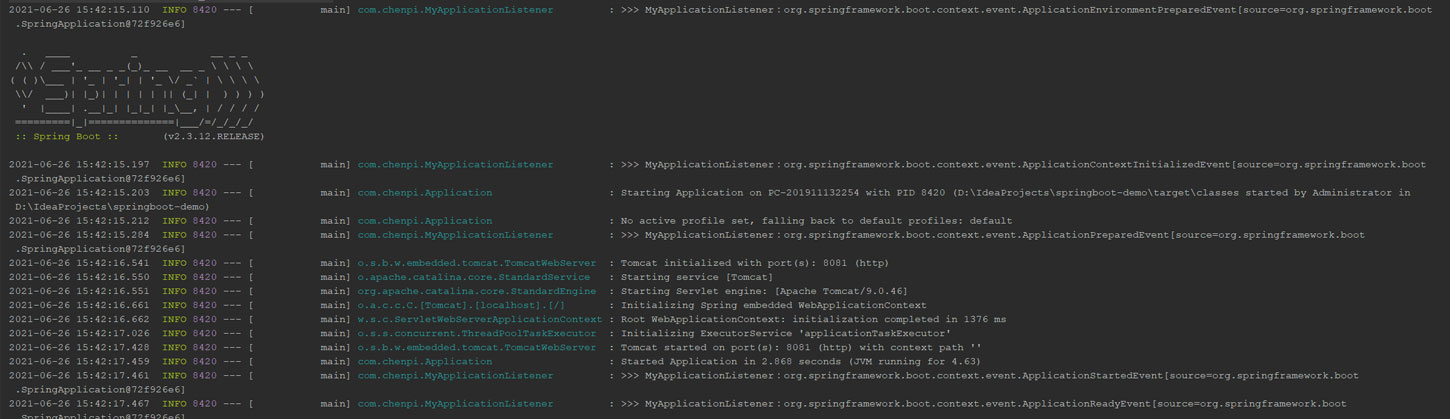Click the version text (v2.3.12.RELEASE)
Viewport: 1450px width, 419px height.
[x=214, y=136]
